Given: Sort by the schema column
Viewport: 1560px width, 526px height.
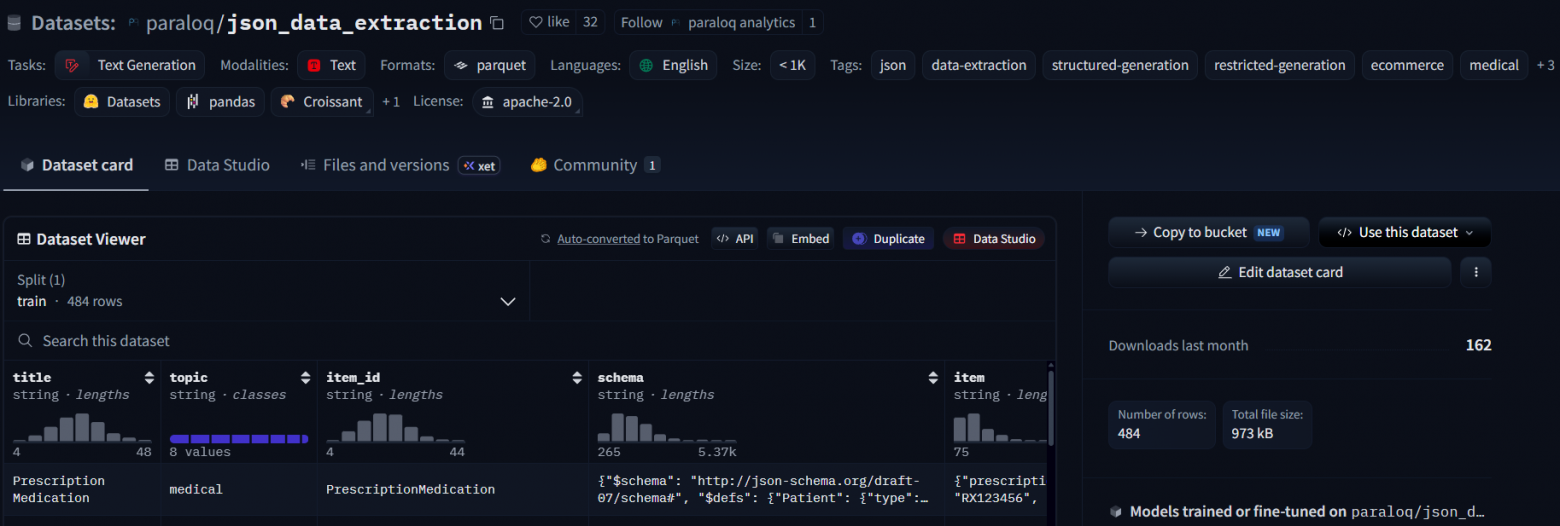Looking at the screenshot, I should [x=933, y=378].
